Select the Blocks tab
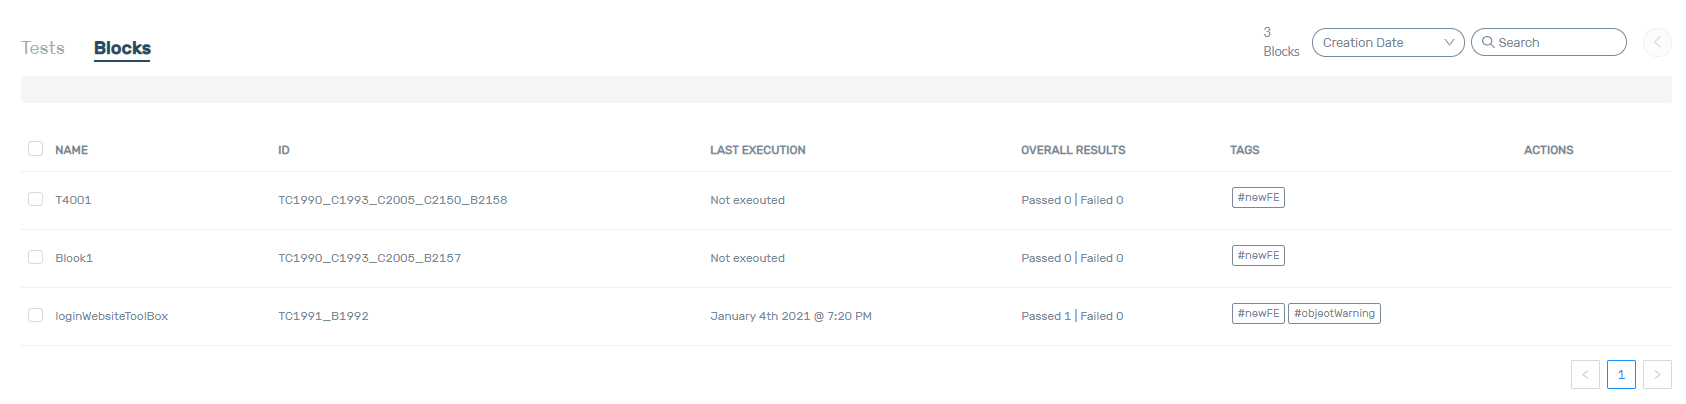 [x=122, y=48]
